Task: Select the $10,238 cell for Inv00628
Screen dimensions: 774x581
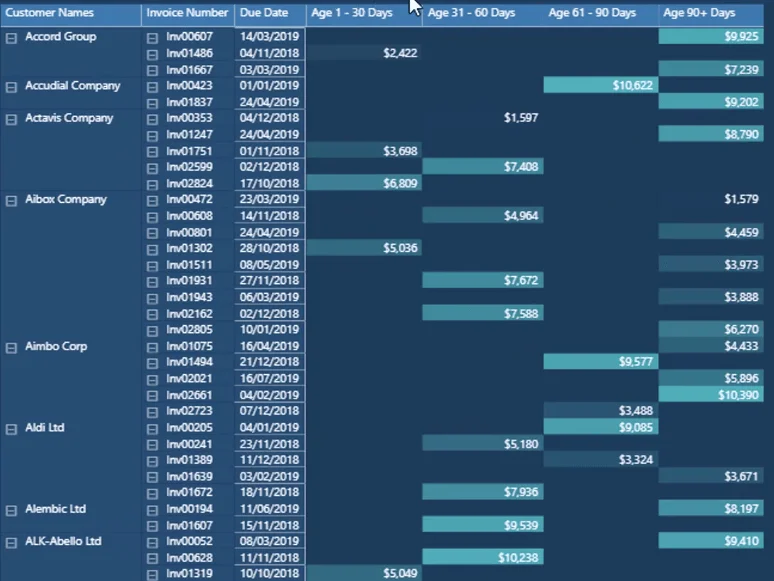Action: click(483, 557)
